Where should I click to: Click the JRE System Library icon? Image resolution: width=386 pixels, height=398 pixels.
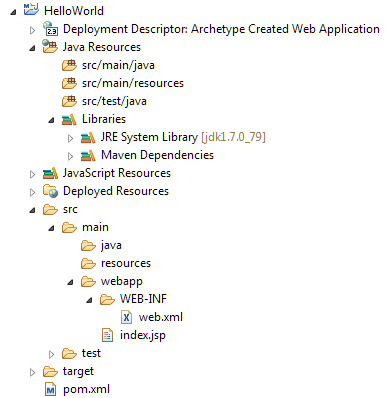point(88,137)
